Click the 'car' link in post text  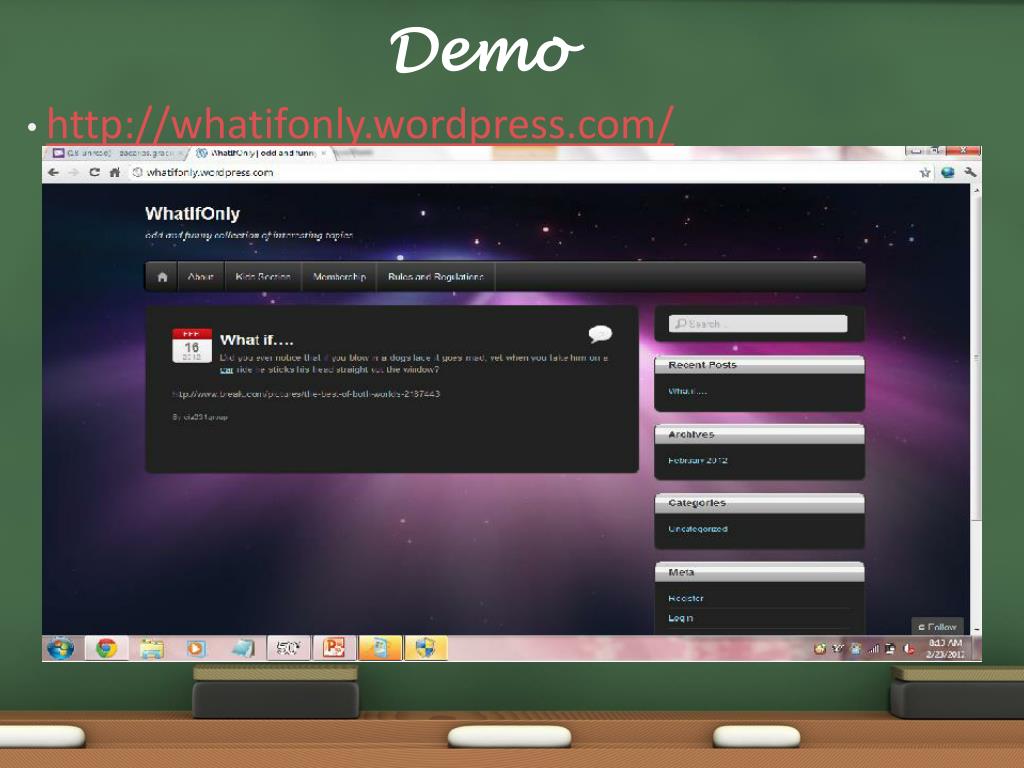point(227,370)
